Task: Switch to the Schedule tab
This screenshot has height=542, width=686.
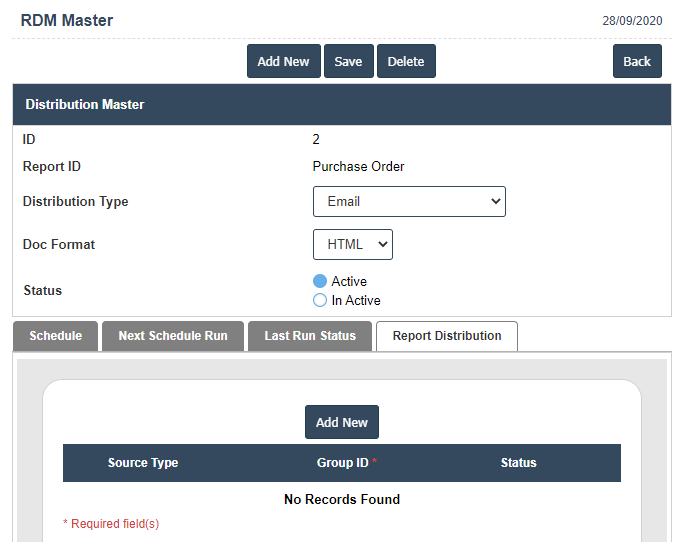Action: tap(55, 336)
